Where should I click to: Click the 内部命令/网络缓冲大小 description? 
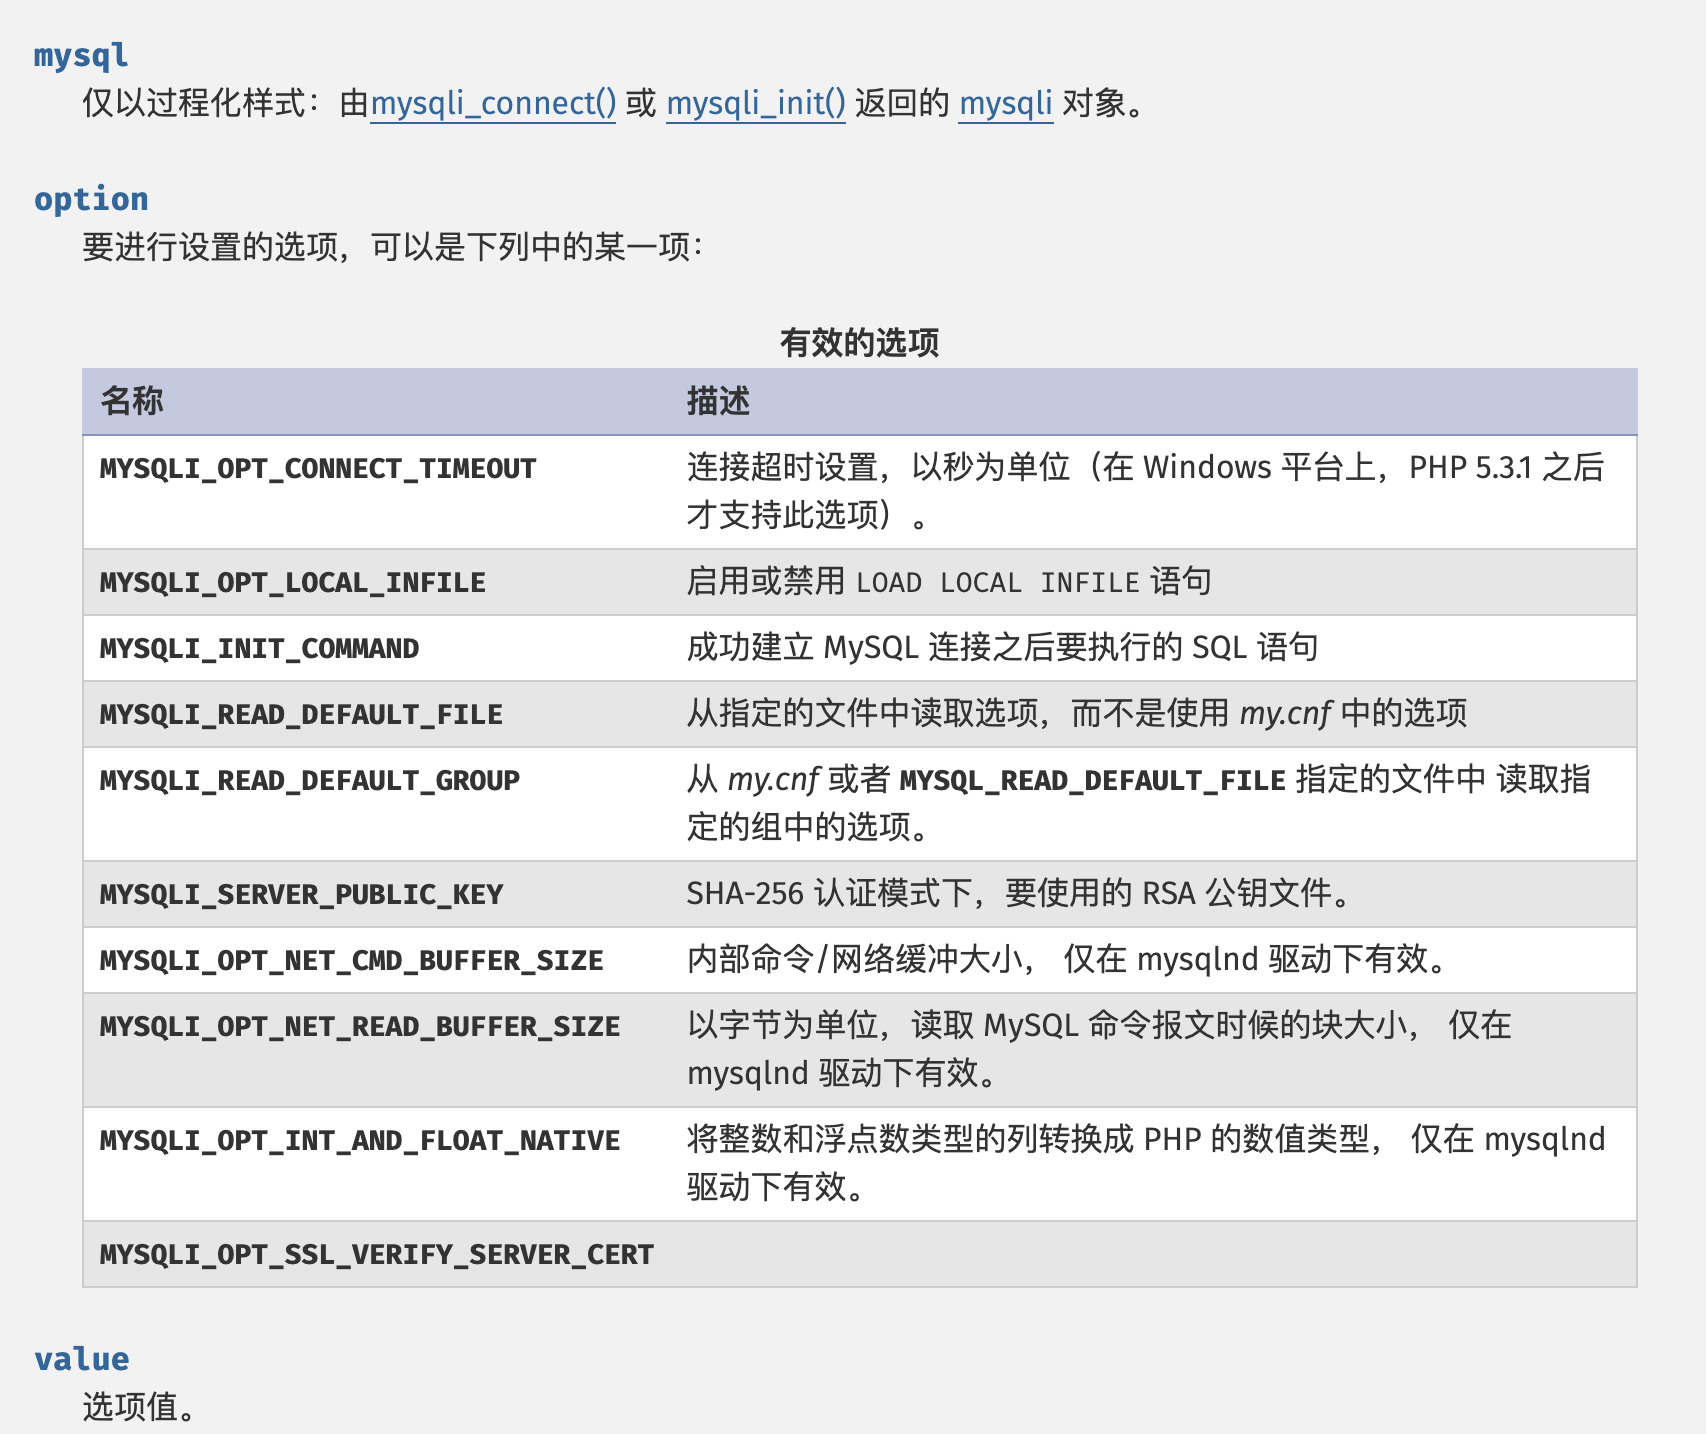[1067, 960]
